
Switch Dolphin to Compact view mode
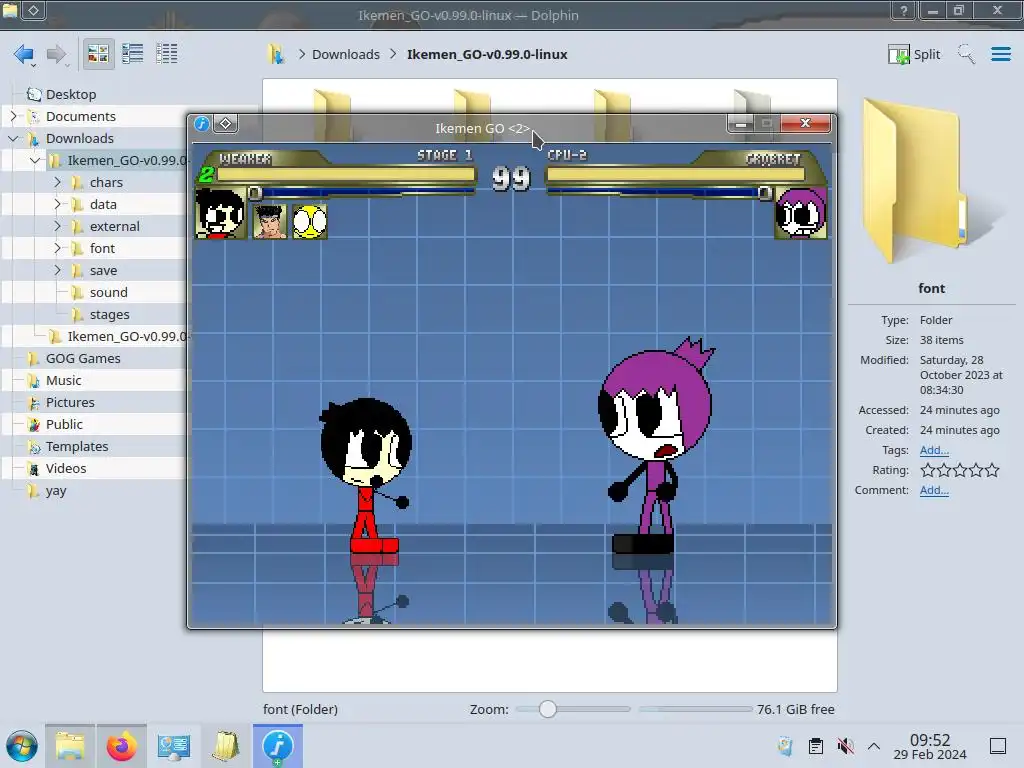point(133,54)
